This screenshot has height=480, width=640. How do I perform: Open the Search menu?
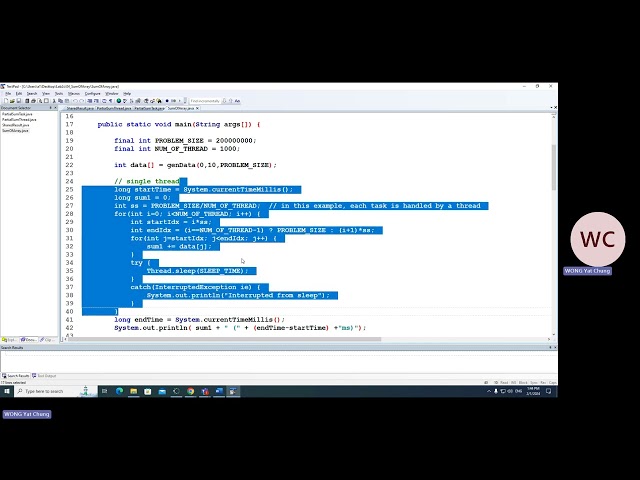pyautogui.click(x=32, y=93)
